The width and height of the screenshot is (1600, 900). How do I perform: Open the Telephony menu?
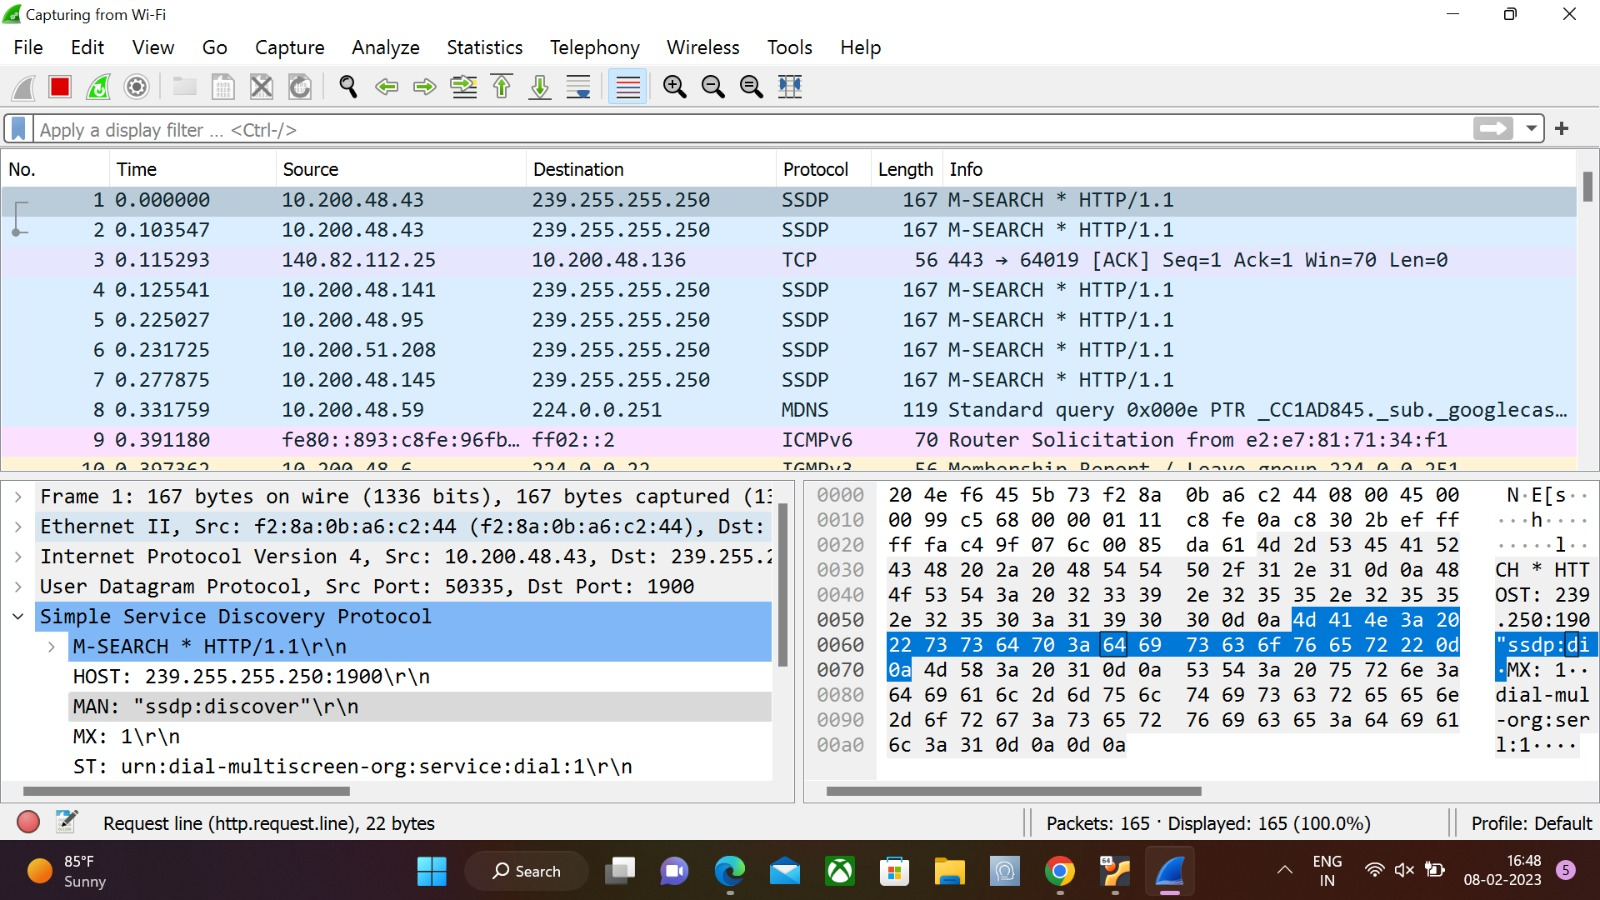point(594,47)
